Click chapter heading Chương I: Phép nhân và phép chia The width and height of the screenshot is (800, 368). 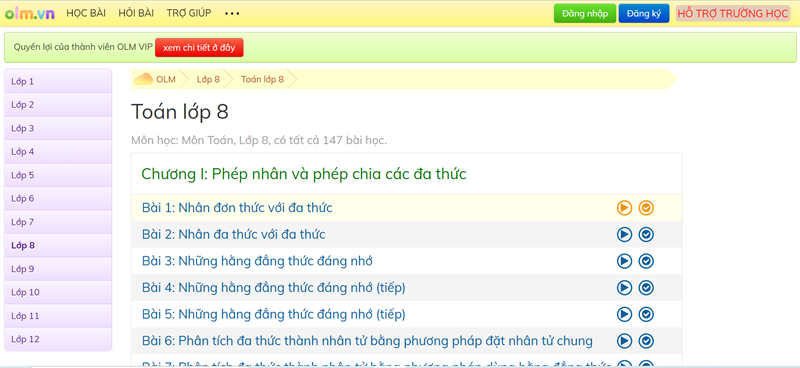304,174
